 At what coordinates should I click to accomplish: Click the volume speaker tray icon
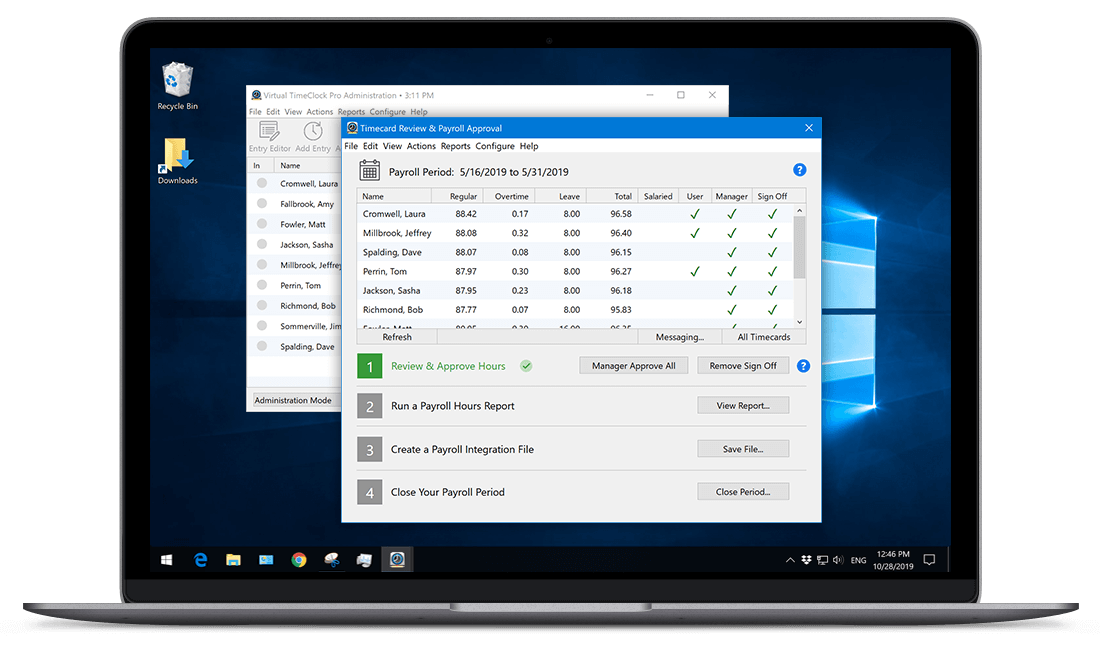tap(838, 560)
